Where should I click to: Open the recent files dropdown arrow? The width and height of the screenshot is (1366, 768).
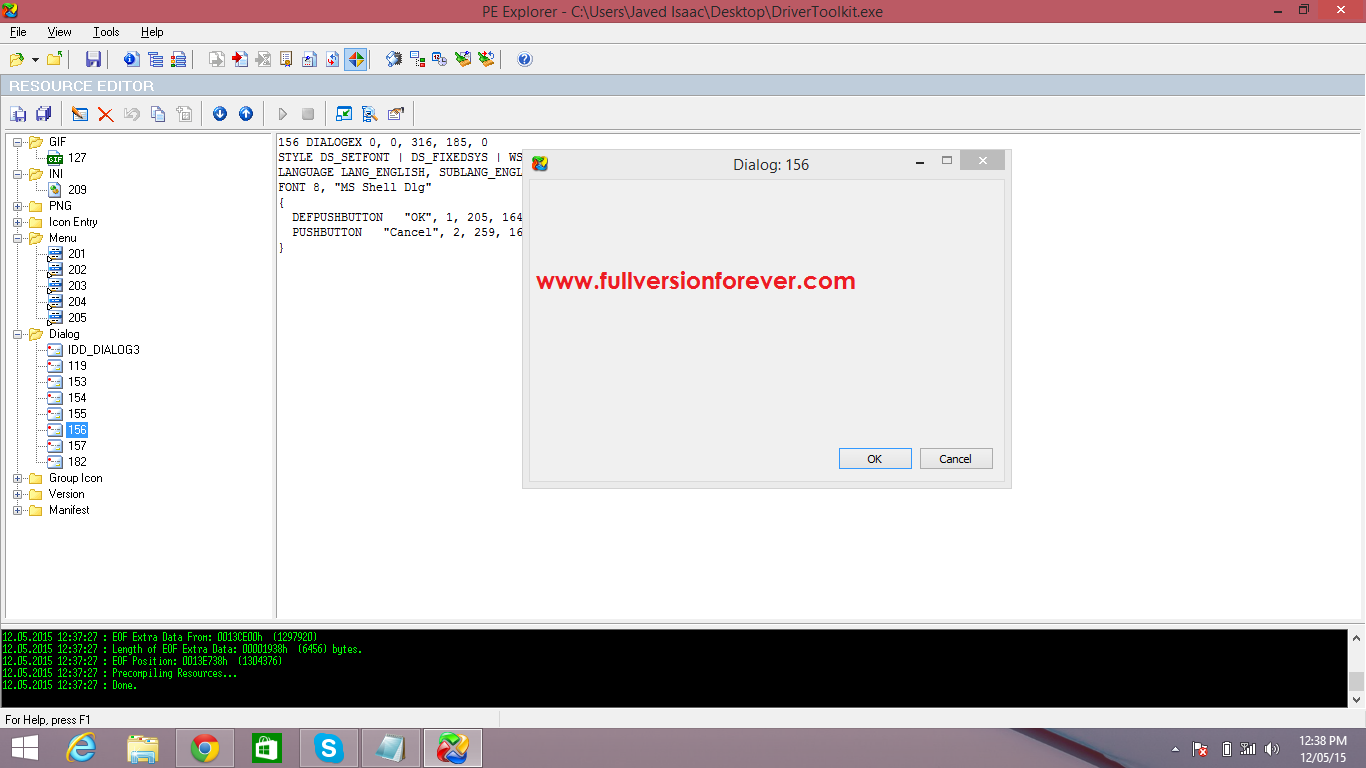(x=35, y=60)
